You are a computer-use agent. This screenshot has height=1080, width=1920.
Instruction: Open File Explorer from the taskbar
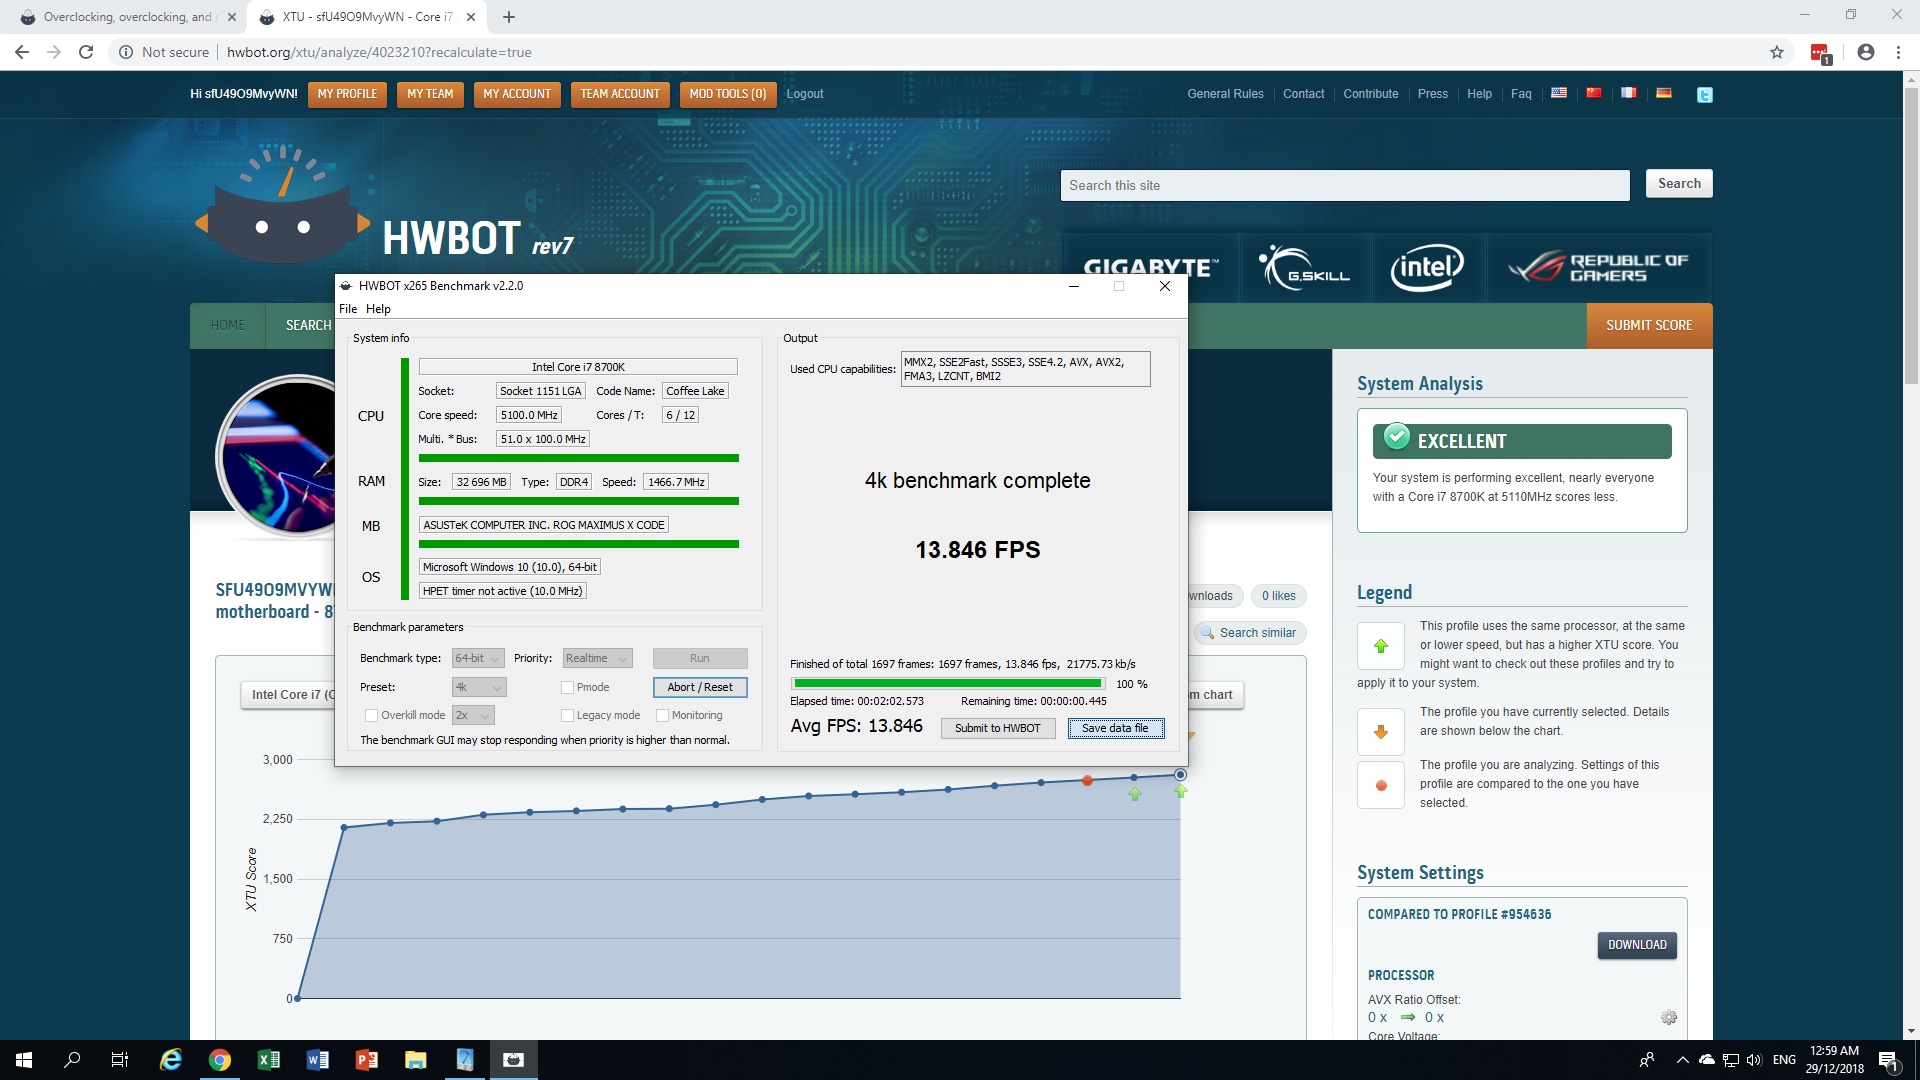pyautogui.click(x=416, y=1060)
